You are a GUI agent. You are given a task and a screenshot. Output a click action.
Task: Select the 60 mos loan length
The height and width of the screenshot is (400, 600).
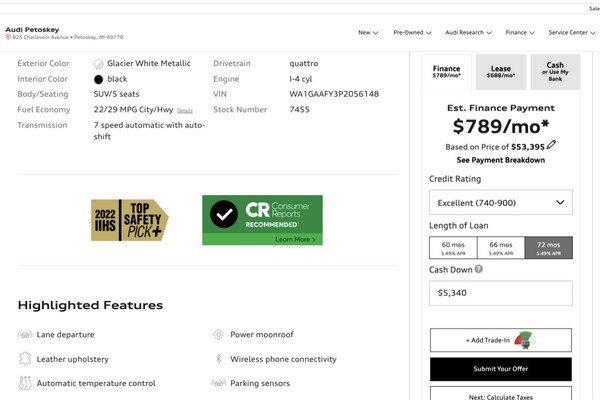tap(454, 248)
